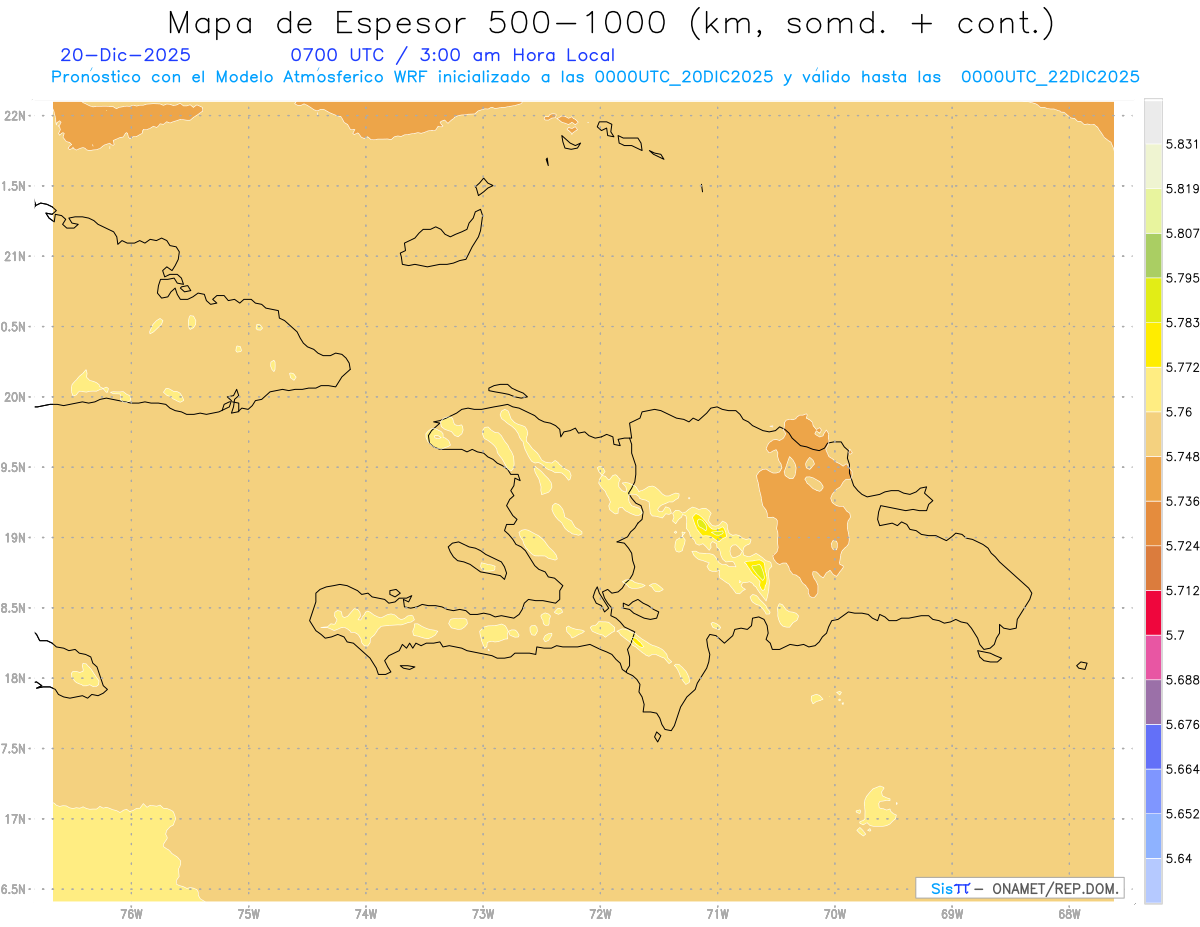The image size is (1200, 927).
Task: Click the legend value 5.783
Action: pyautogui.click(x=1182, y=322)
